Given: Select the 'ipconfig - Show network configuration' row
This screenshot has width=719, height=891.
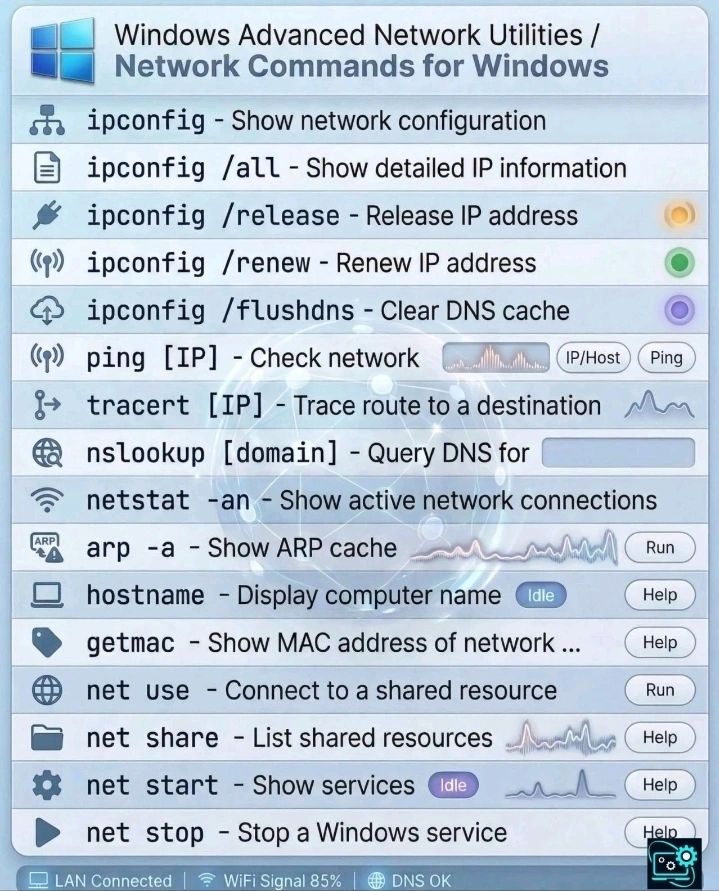Looking at the screenshot, I should click(x=359, y=120).
